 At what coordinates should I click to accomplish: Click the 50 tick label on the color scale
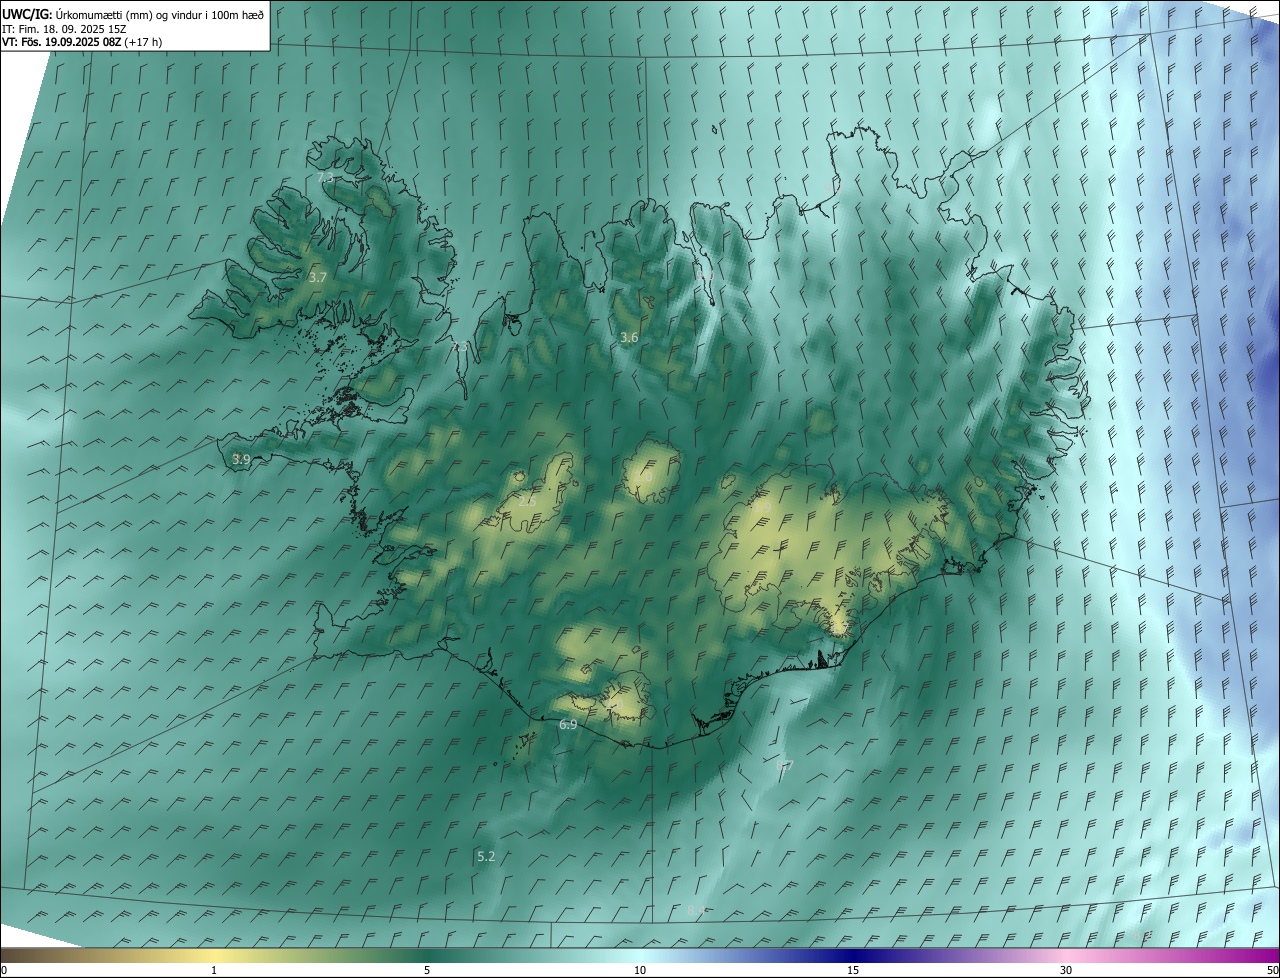click(x=1272, y=970)
